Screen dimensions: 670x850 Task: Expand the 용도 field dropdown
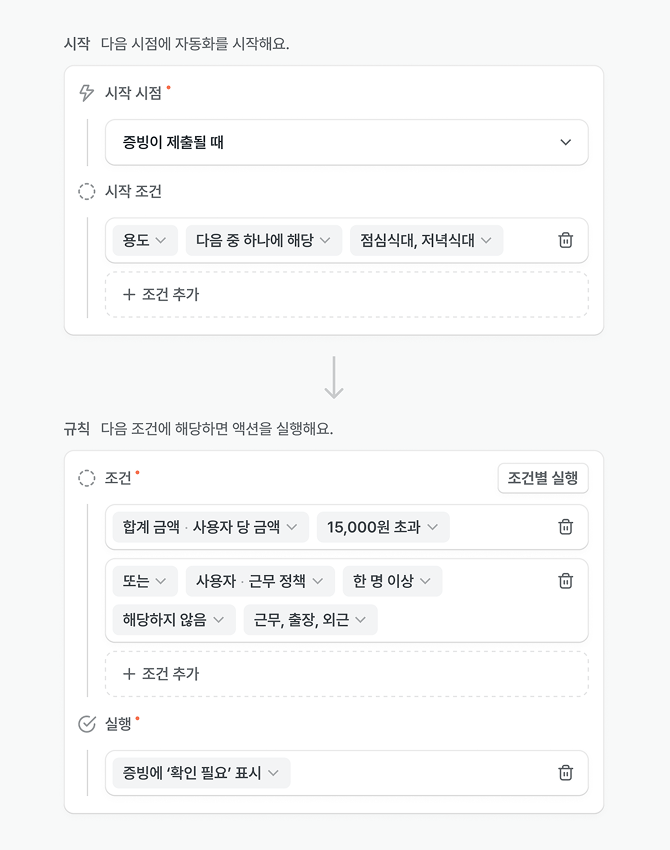[x=145, y=240]
